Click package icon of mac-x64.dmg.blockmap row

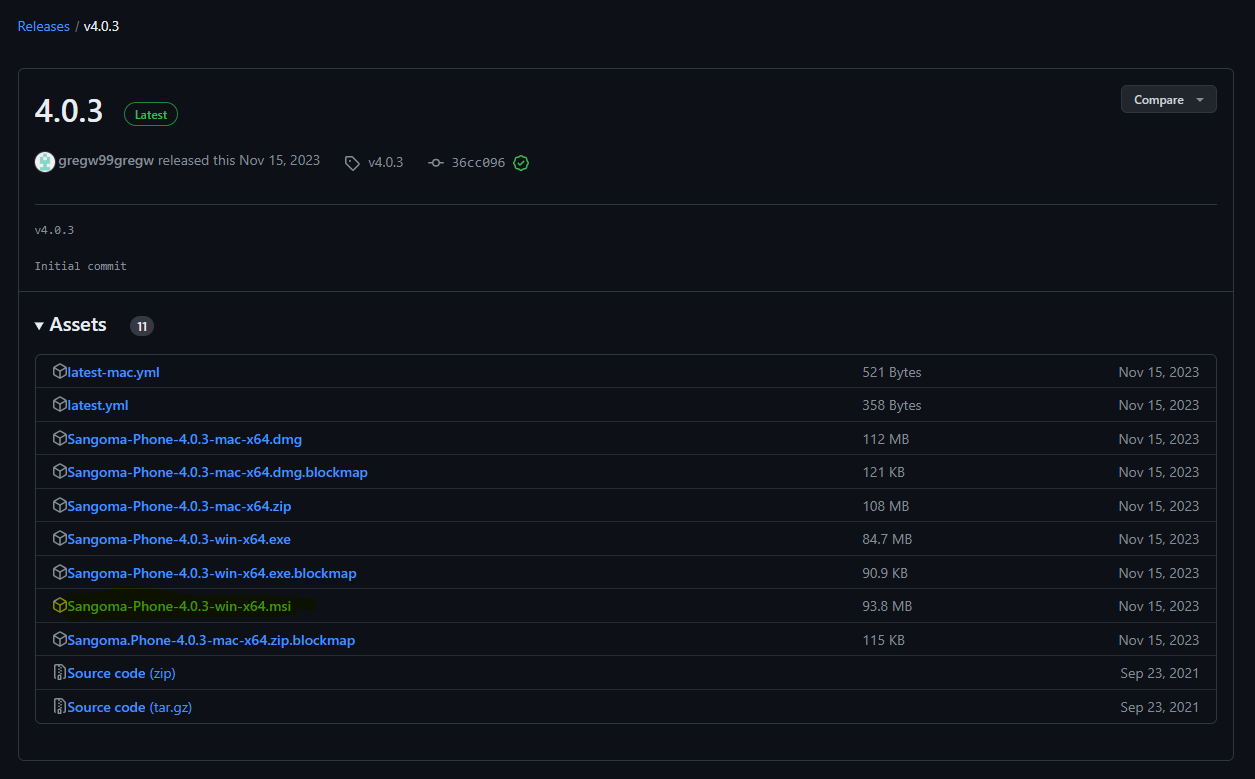point(59,472)
